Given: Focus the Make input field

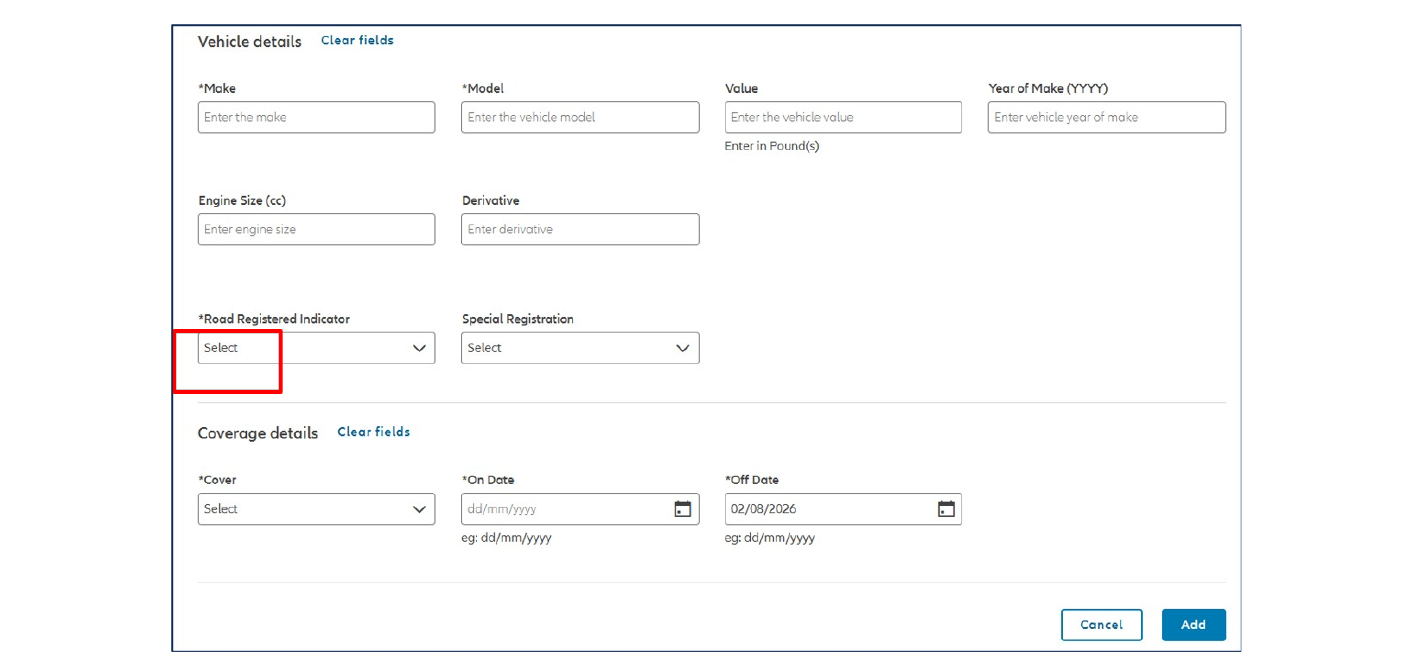Looking at the screenshot, I should (x=316, y=117).
